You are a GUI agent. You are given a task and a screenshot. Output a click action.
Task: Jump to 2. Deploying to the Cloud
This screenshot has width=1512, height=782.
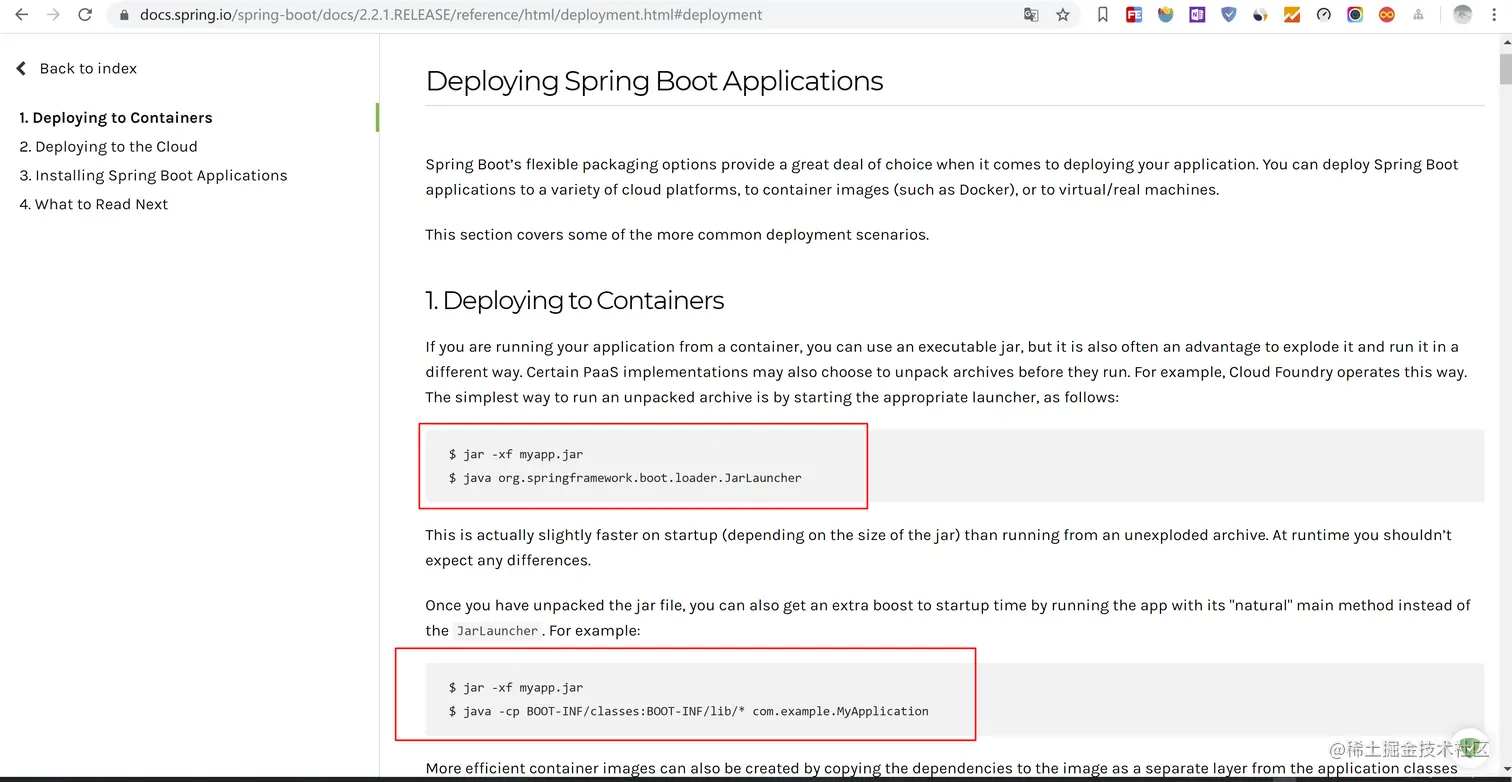coord(109,147)
